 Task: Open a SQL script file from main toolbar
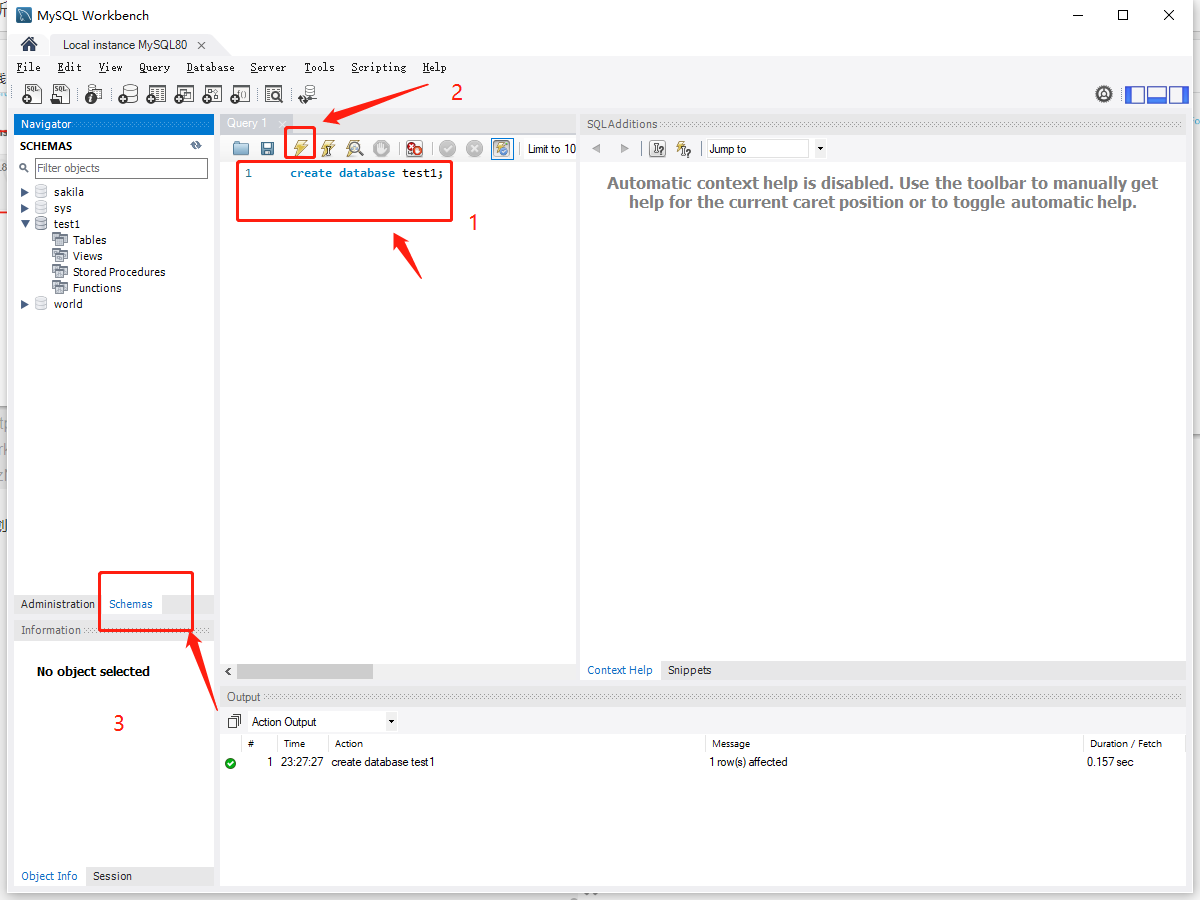tap(60, 94)
